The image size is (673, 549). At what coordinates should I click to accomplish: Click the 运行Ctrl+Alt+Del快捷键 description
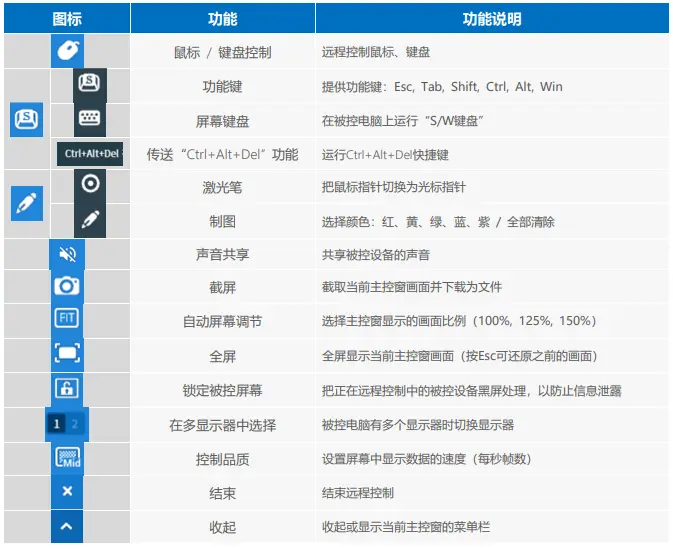click(385, 155)
